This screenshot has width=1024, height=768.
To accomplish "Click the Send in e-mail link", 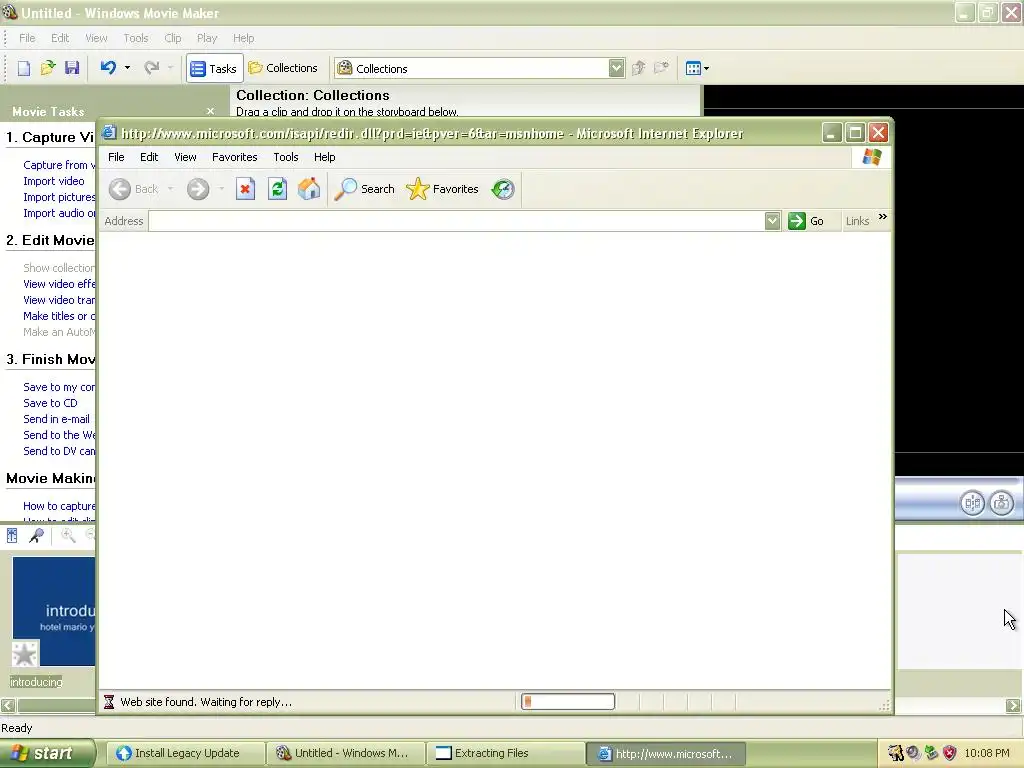I will pyautogui.click(x=56, y=419).
